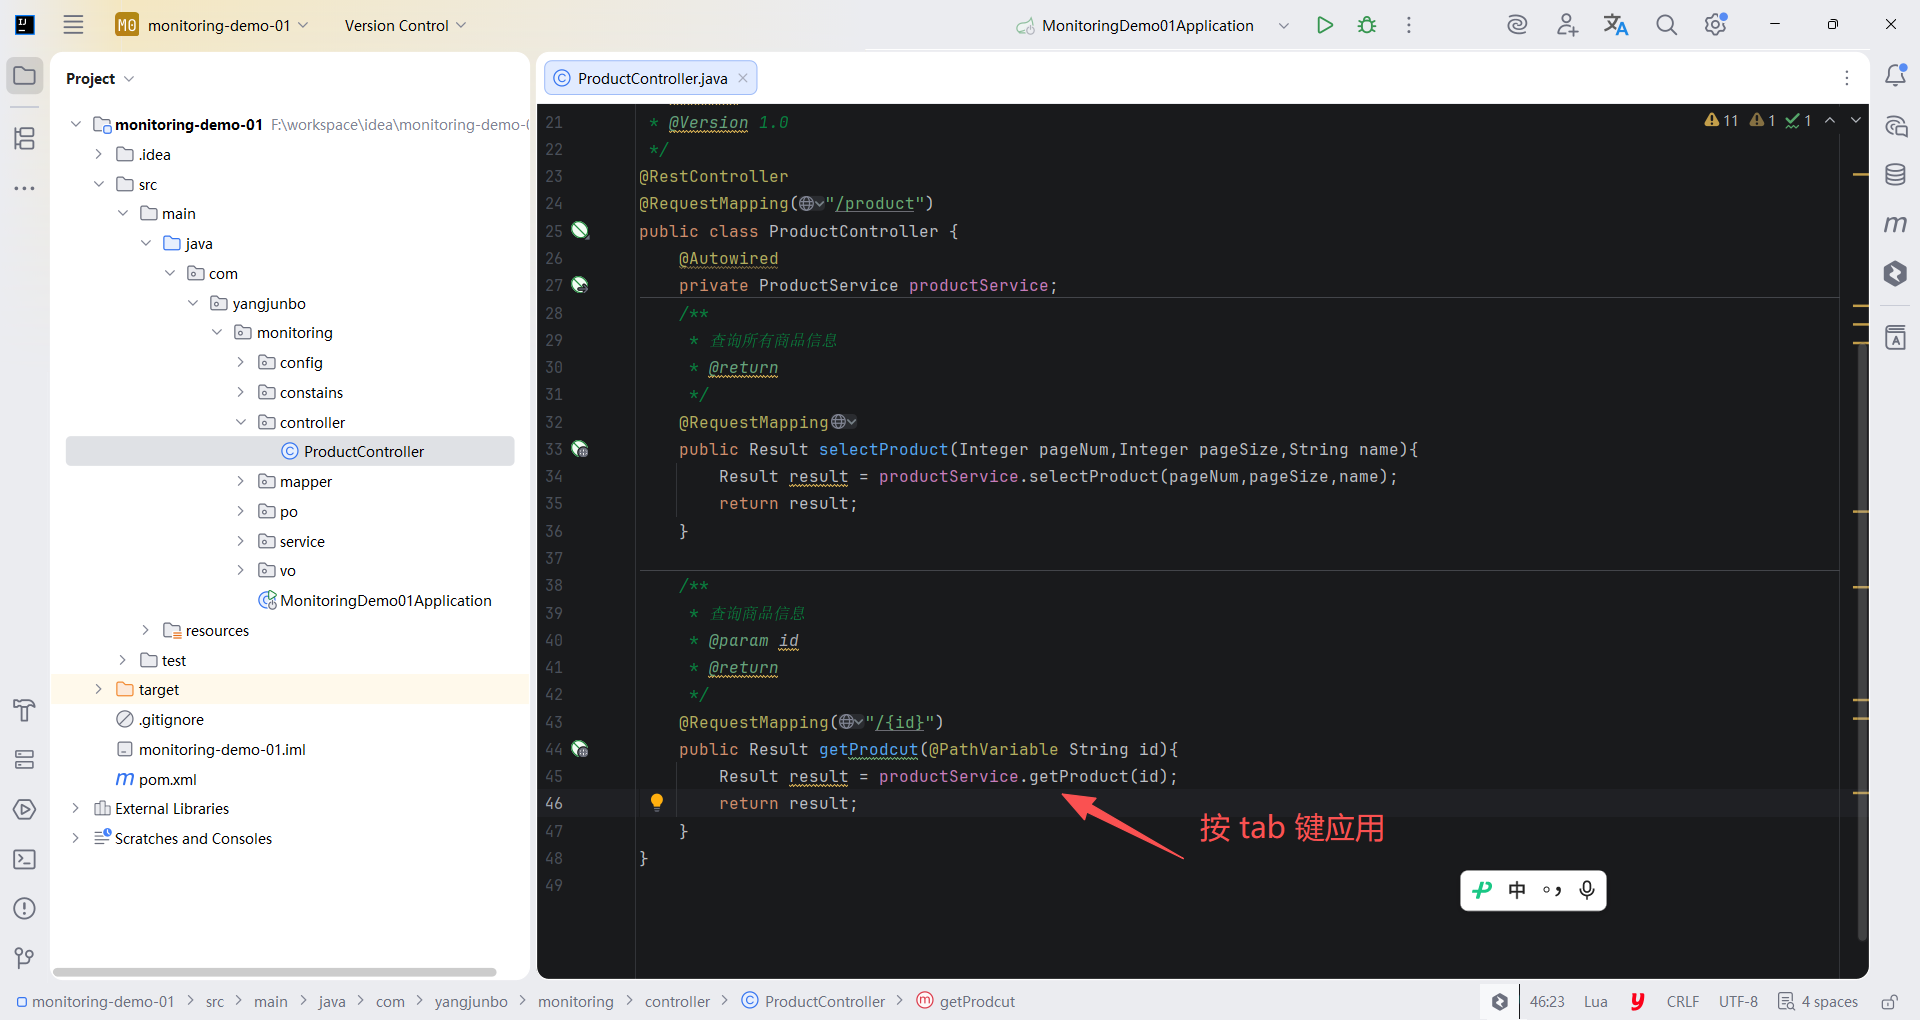Viewport: 1920px width, 1020px height.
Task: Open the Git version control tool window icon
Action: tap(25, 958)
